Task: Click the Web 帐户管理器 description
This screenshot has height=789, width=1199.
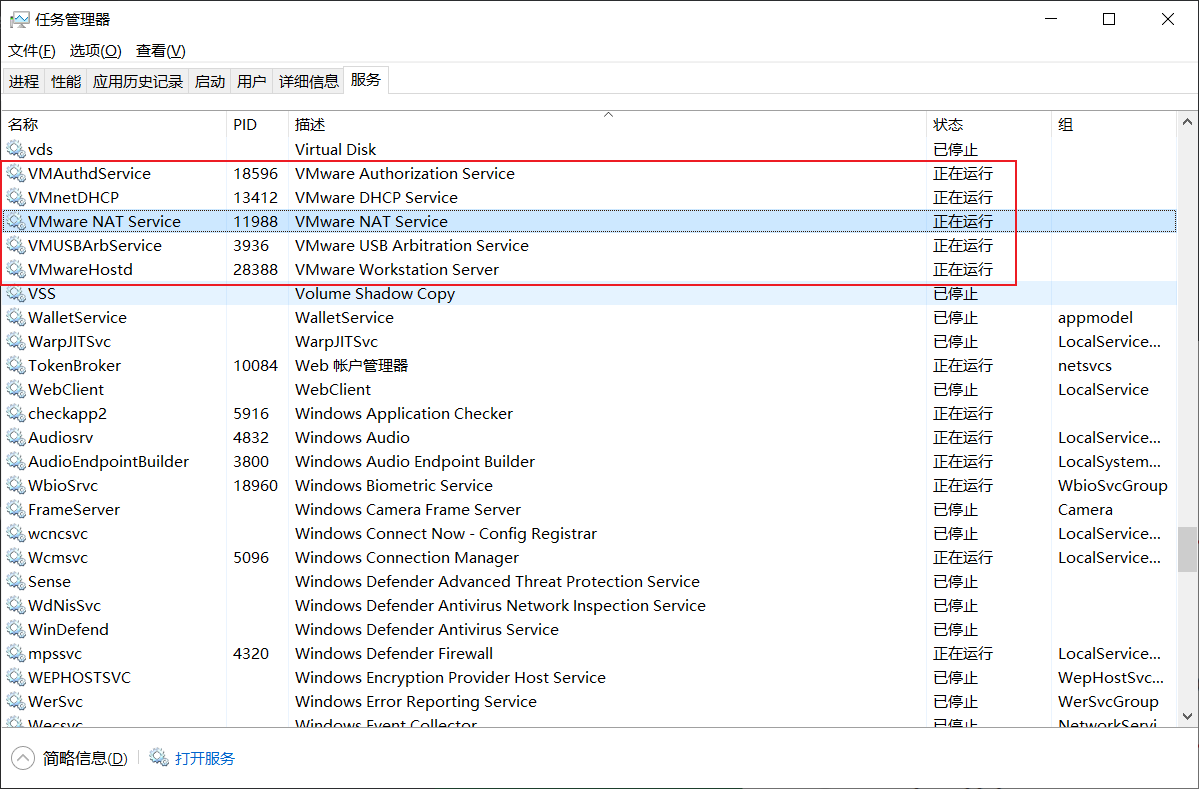Action: [352, 365]
